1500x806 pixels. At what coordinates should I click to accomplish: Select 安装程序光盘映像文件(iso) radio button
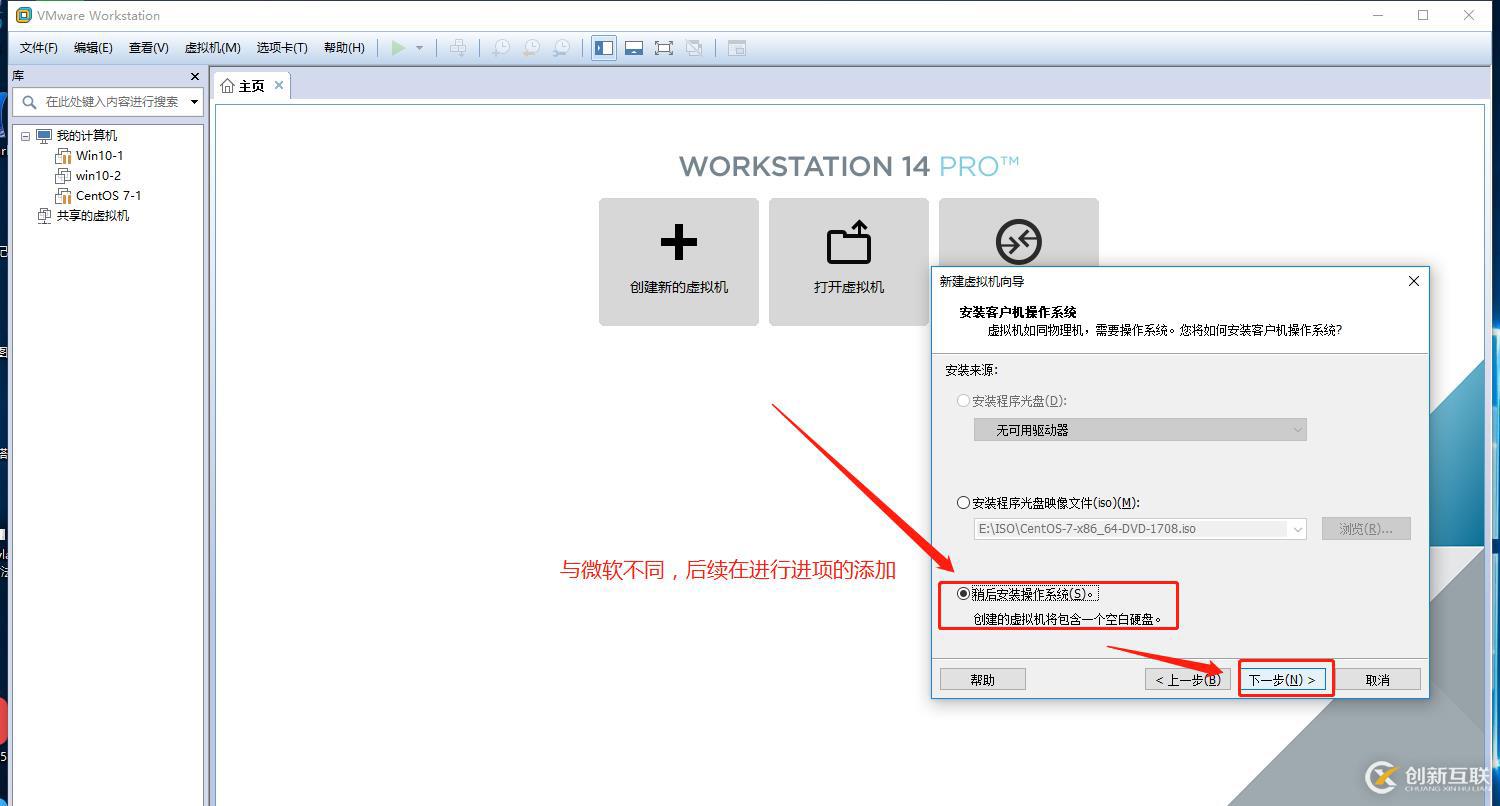click(x=963, y=503)
